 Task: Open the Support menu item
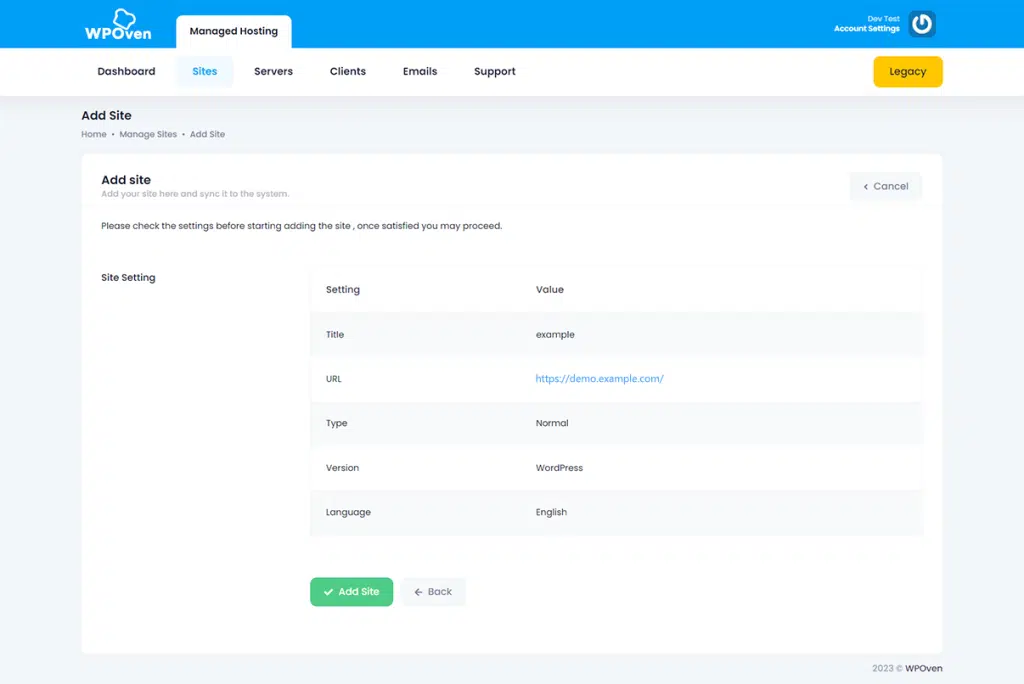coord(494,71)
